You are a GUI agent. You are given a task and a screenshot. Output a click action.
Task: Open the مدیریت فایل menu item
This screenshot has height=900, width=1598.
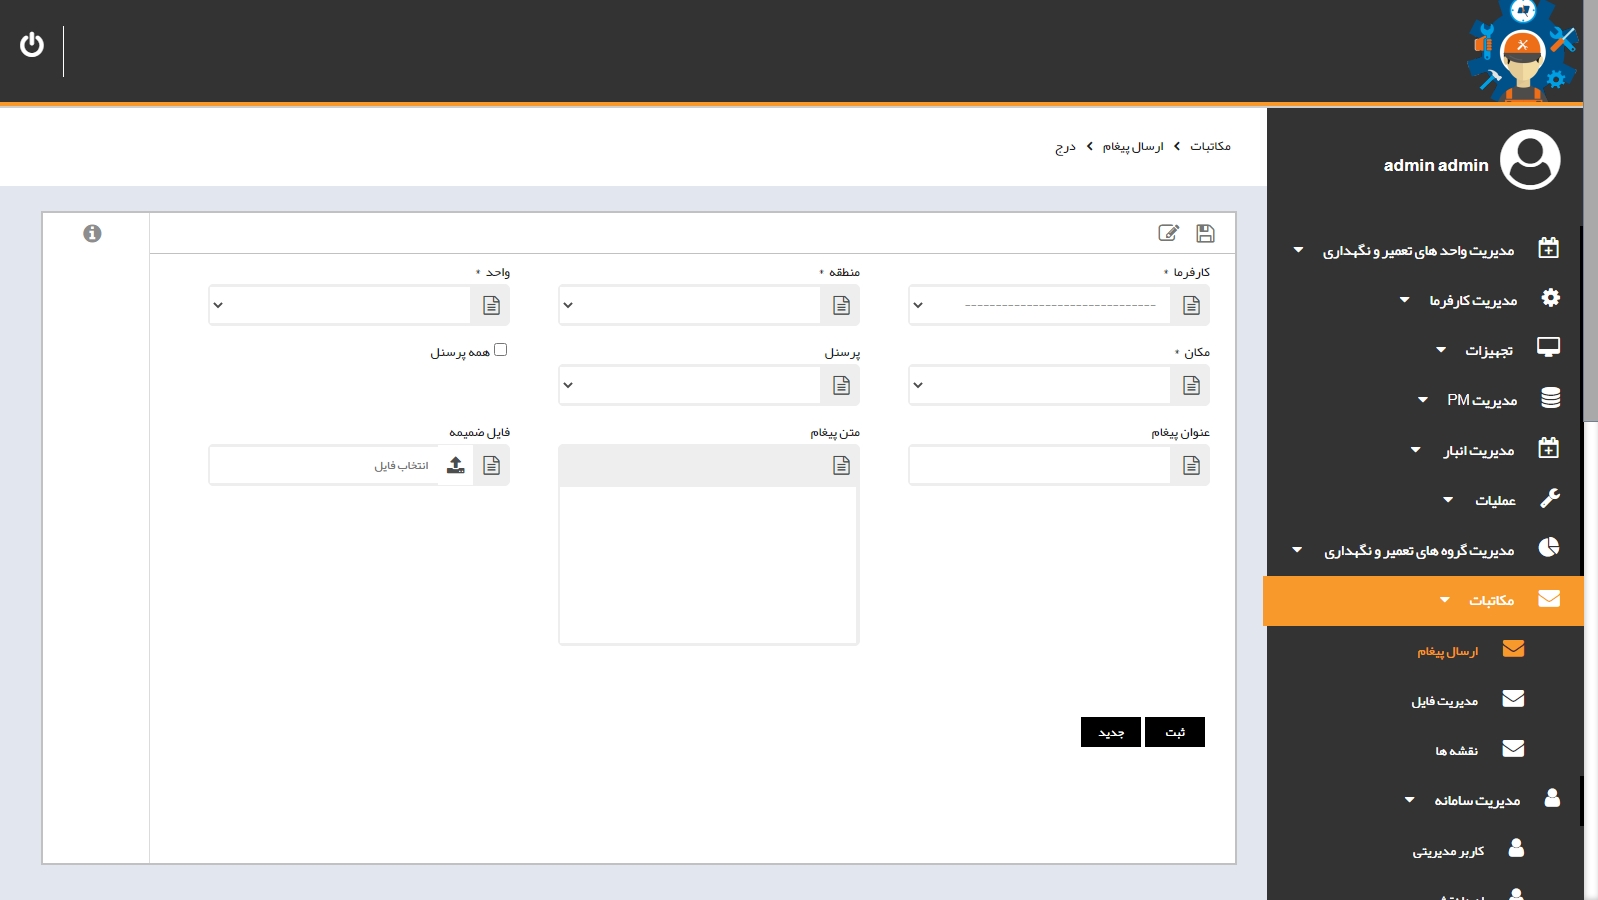[1445, 701]
